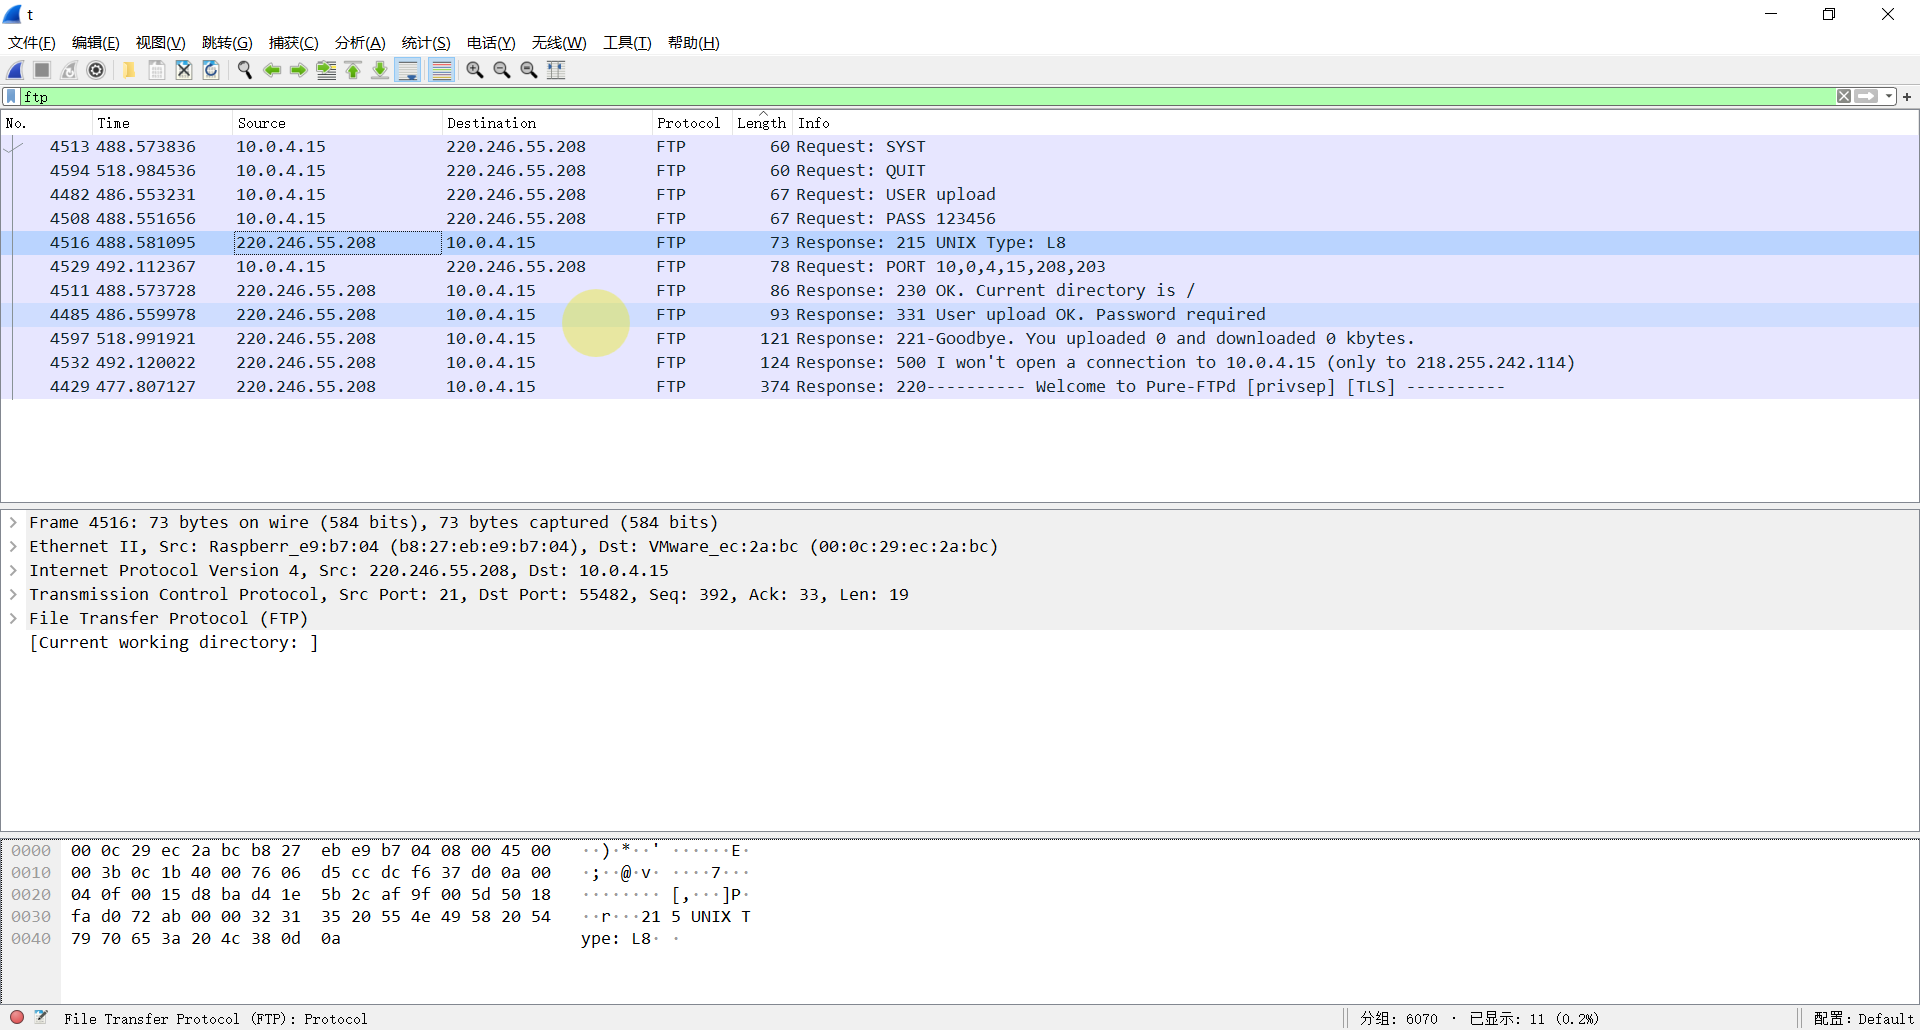1920x1030 pixels.
Task: Reload the capture file
Action: pyautogui.click(x=211, y=70)
